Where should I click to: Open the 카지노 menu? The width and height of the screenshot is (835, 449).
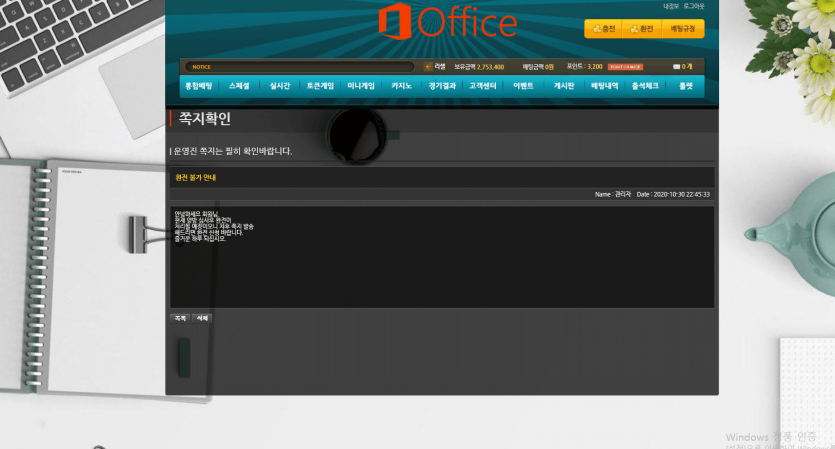tap(402, 86)
